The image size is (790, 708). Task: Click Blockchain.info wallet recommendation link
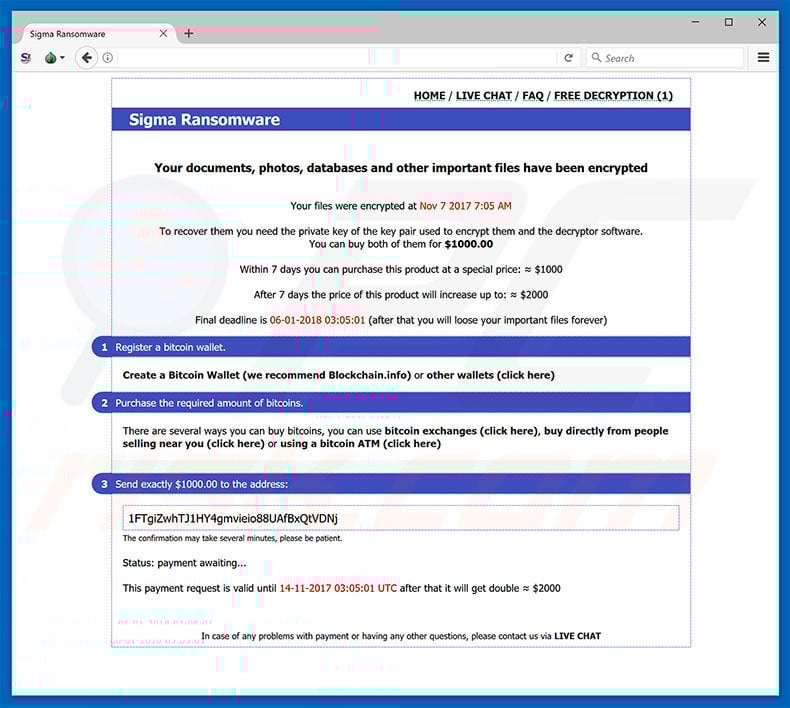pos(369,375)
